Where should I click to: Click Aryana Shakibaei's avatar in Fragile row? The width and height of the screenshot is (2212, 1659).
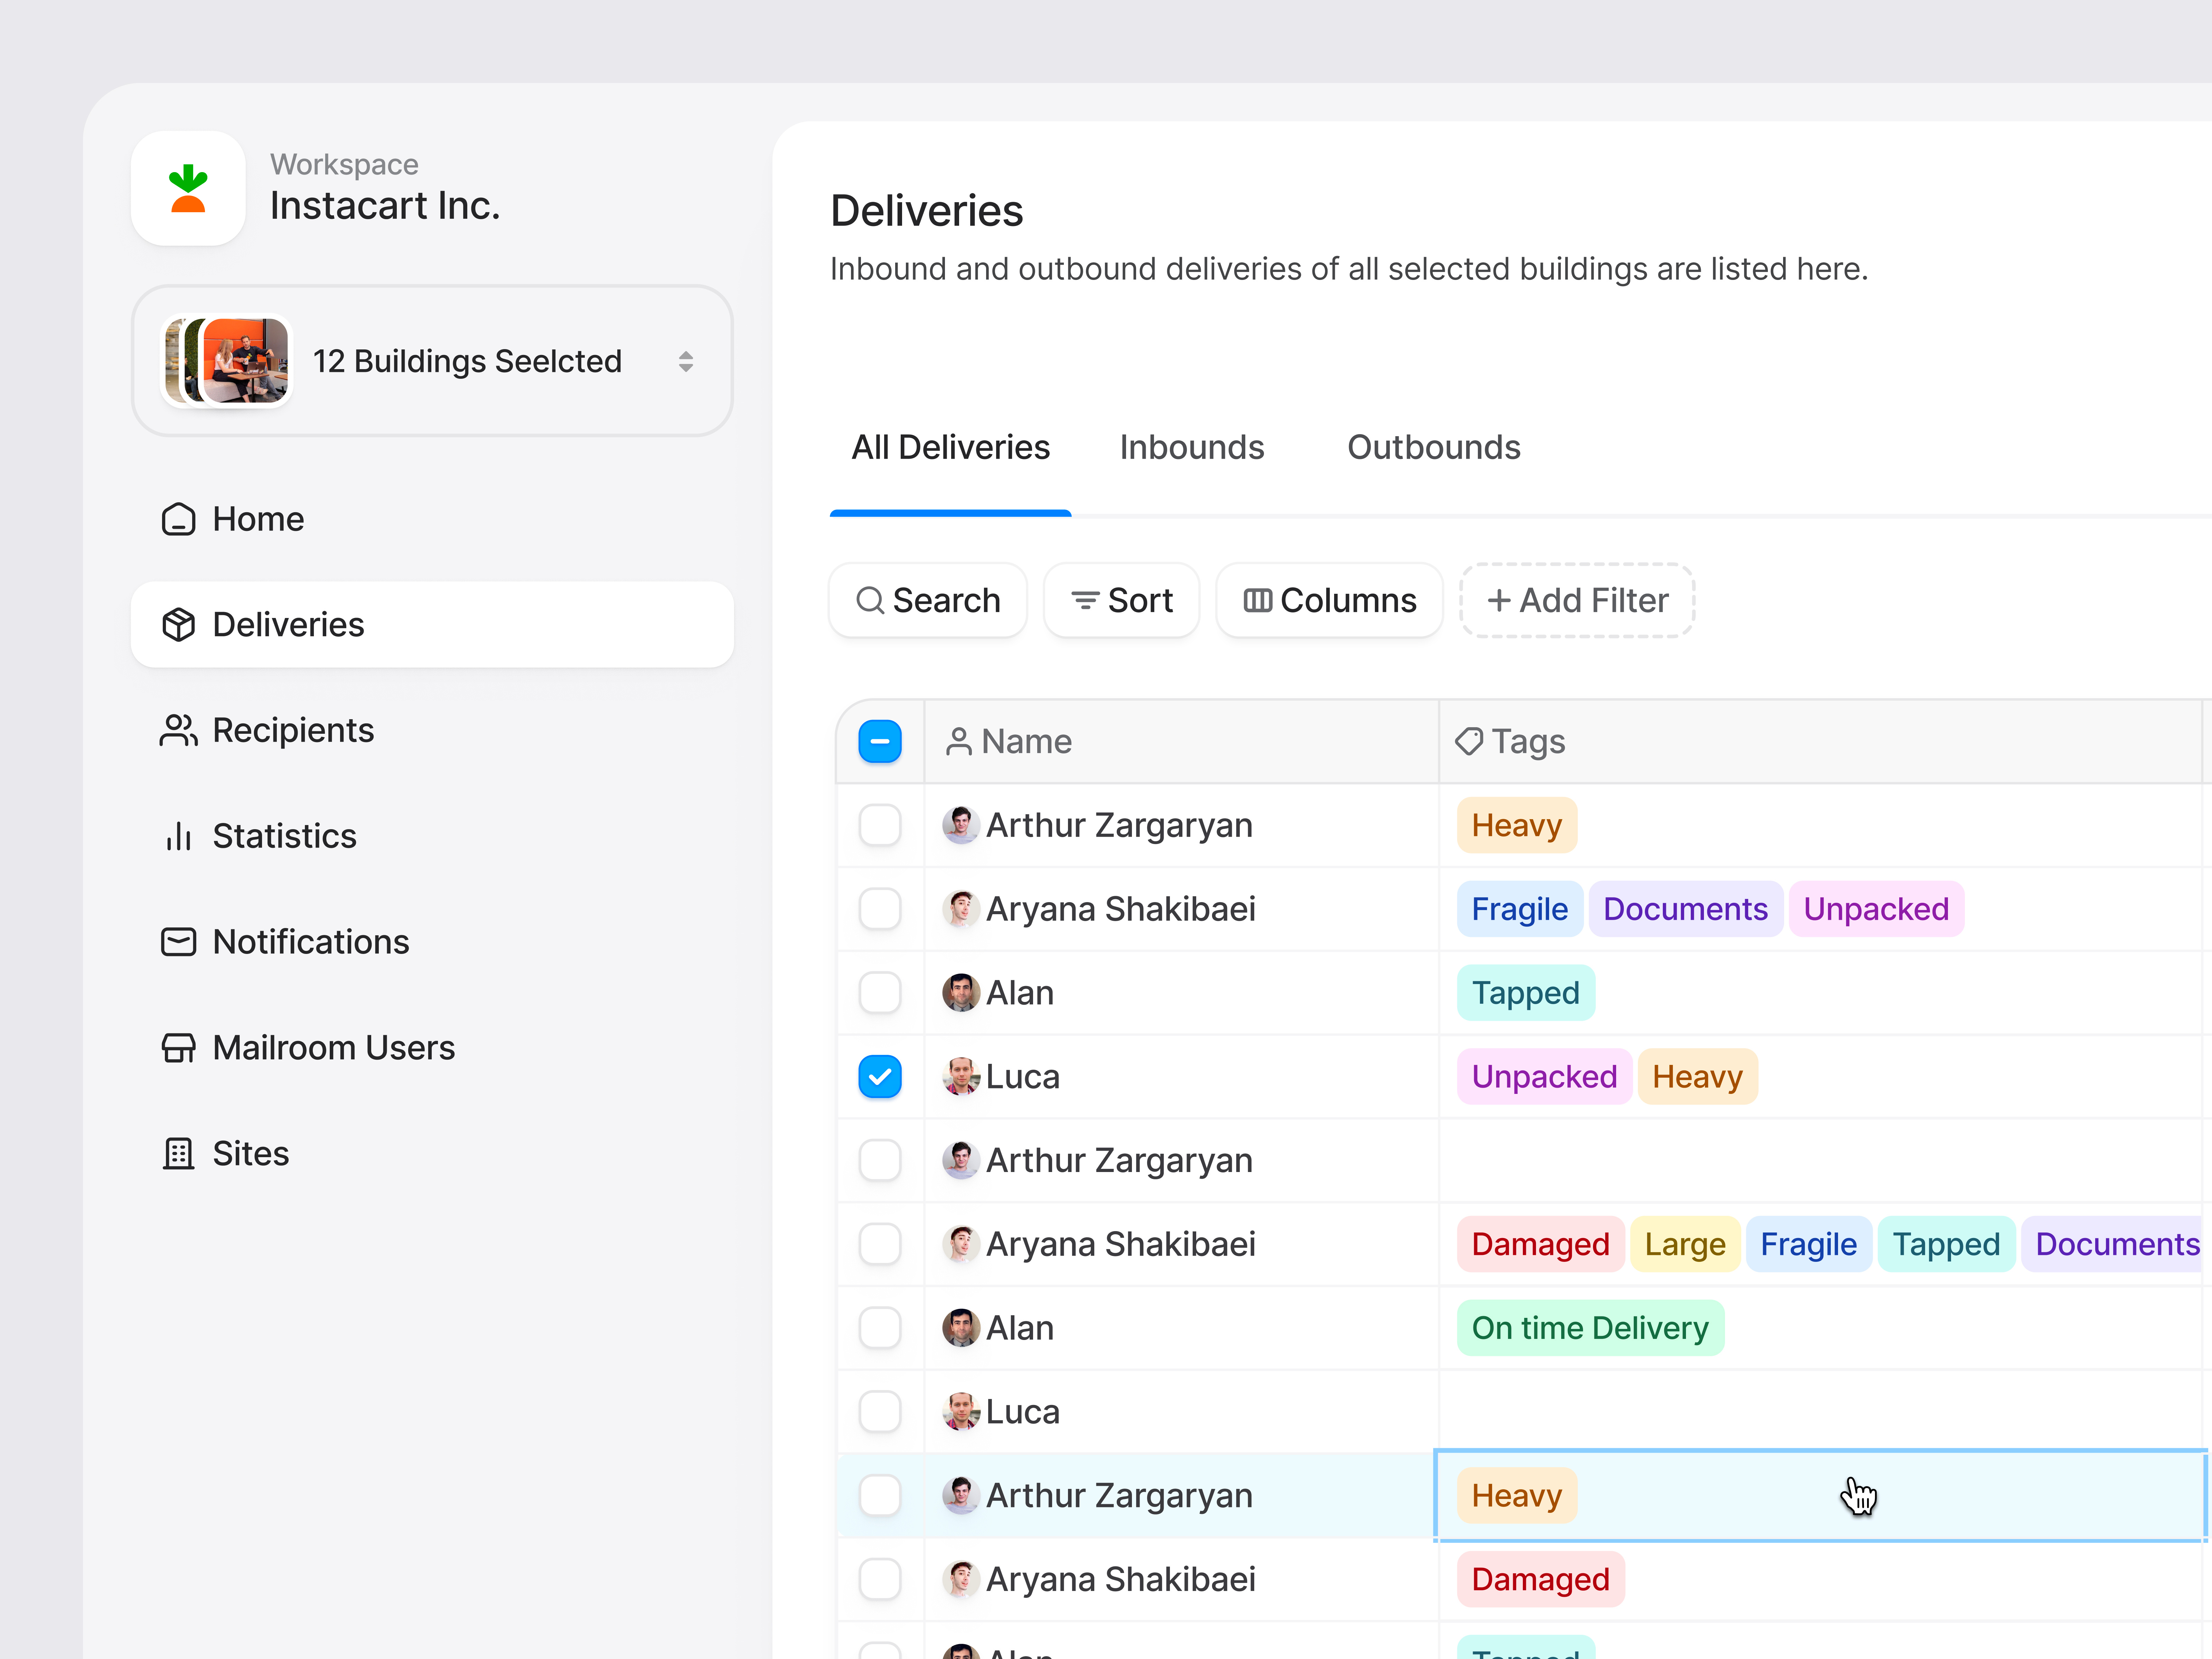961,909
